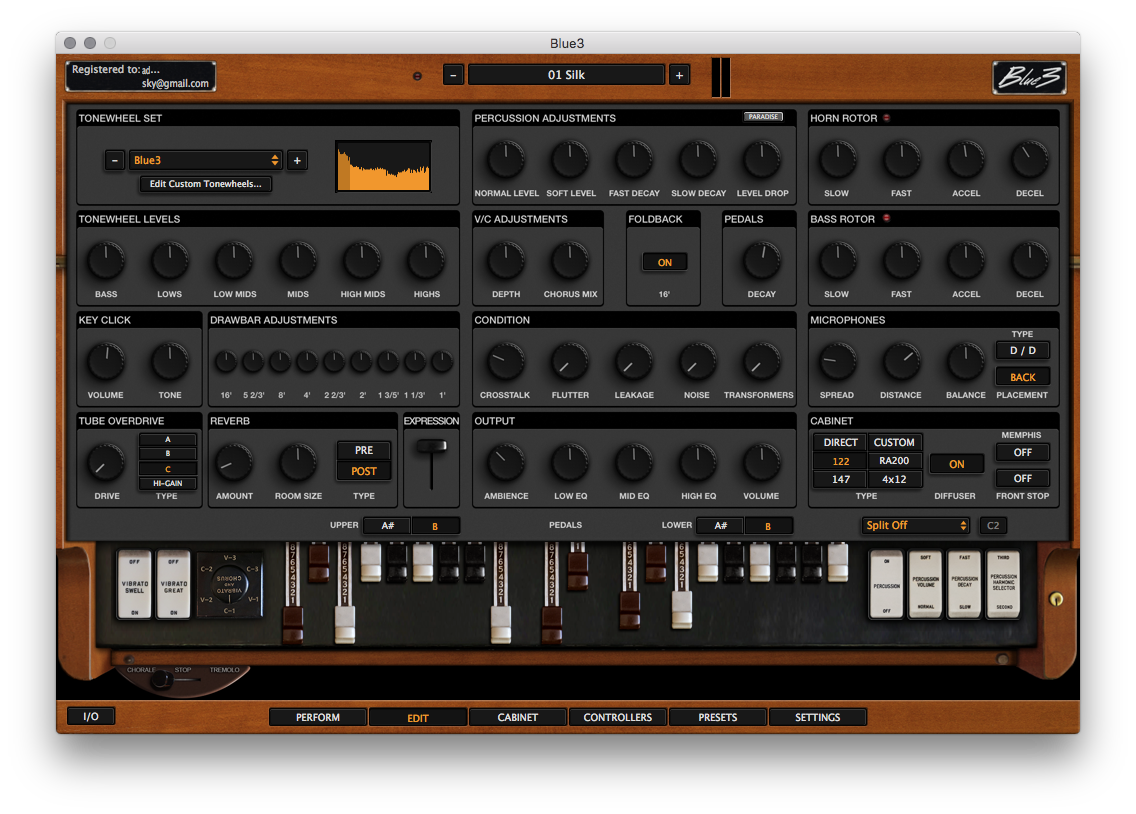Toggle the Foldback 16' ON button

tap(664, 262)
